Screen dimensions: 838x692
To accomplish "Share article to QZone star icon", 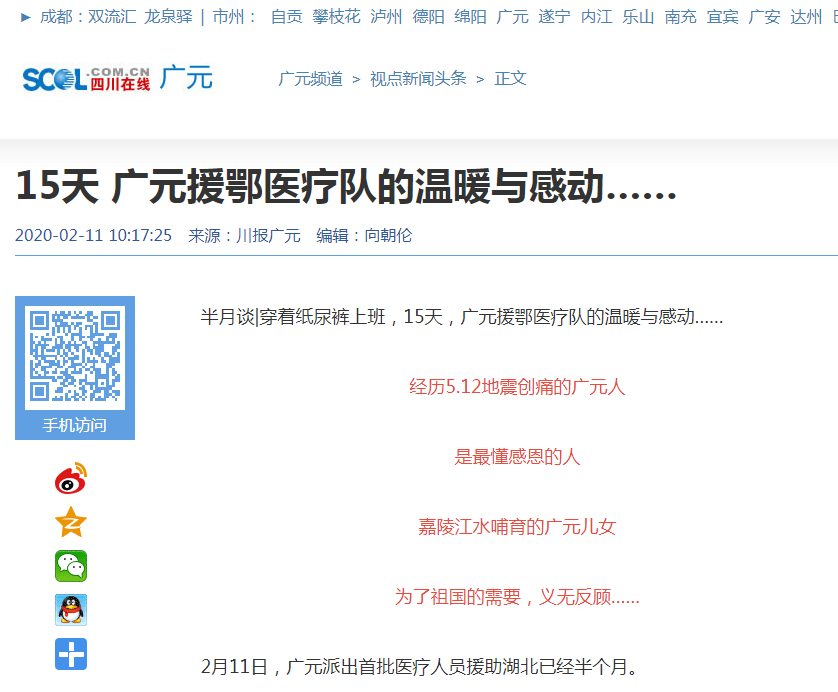I will [71, 522].
